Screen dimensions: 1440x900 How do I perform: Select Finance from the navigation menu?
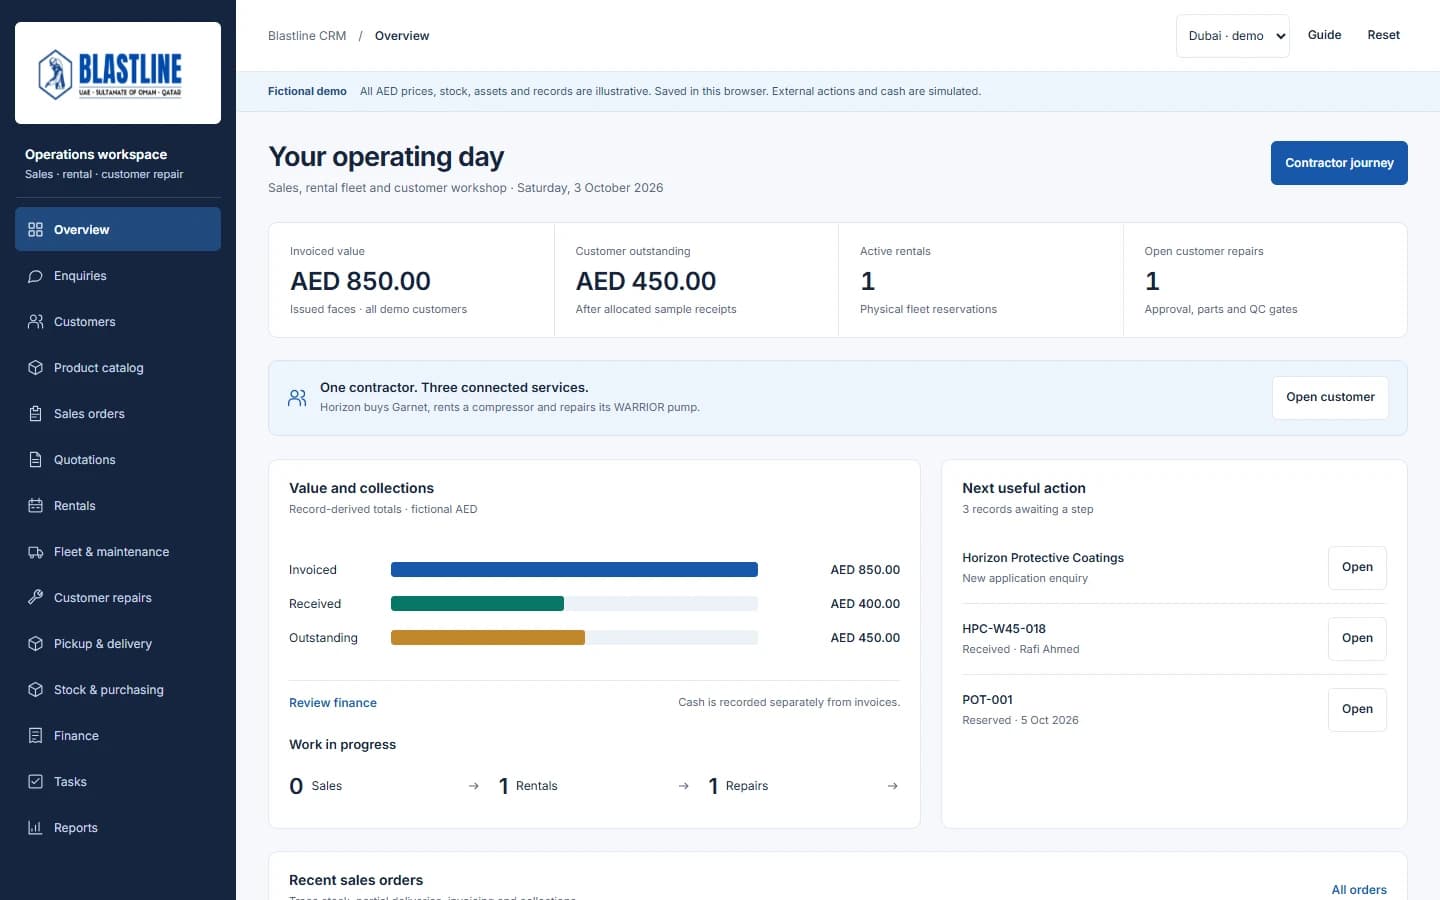(x=118, y=736)
